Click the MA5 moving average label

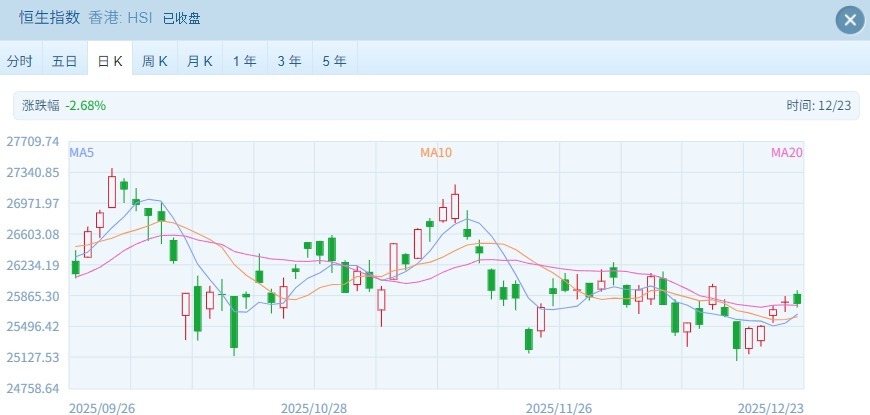coord(82,153)
